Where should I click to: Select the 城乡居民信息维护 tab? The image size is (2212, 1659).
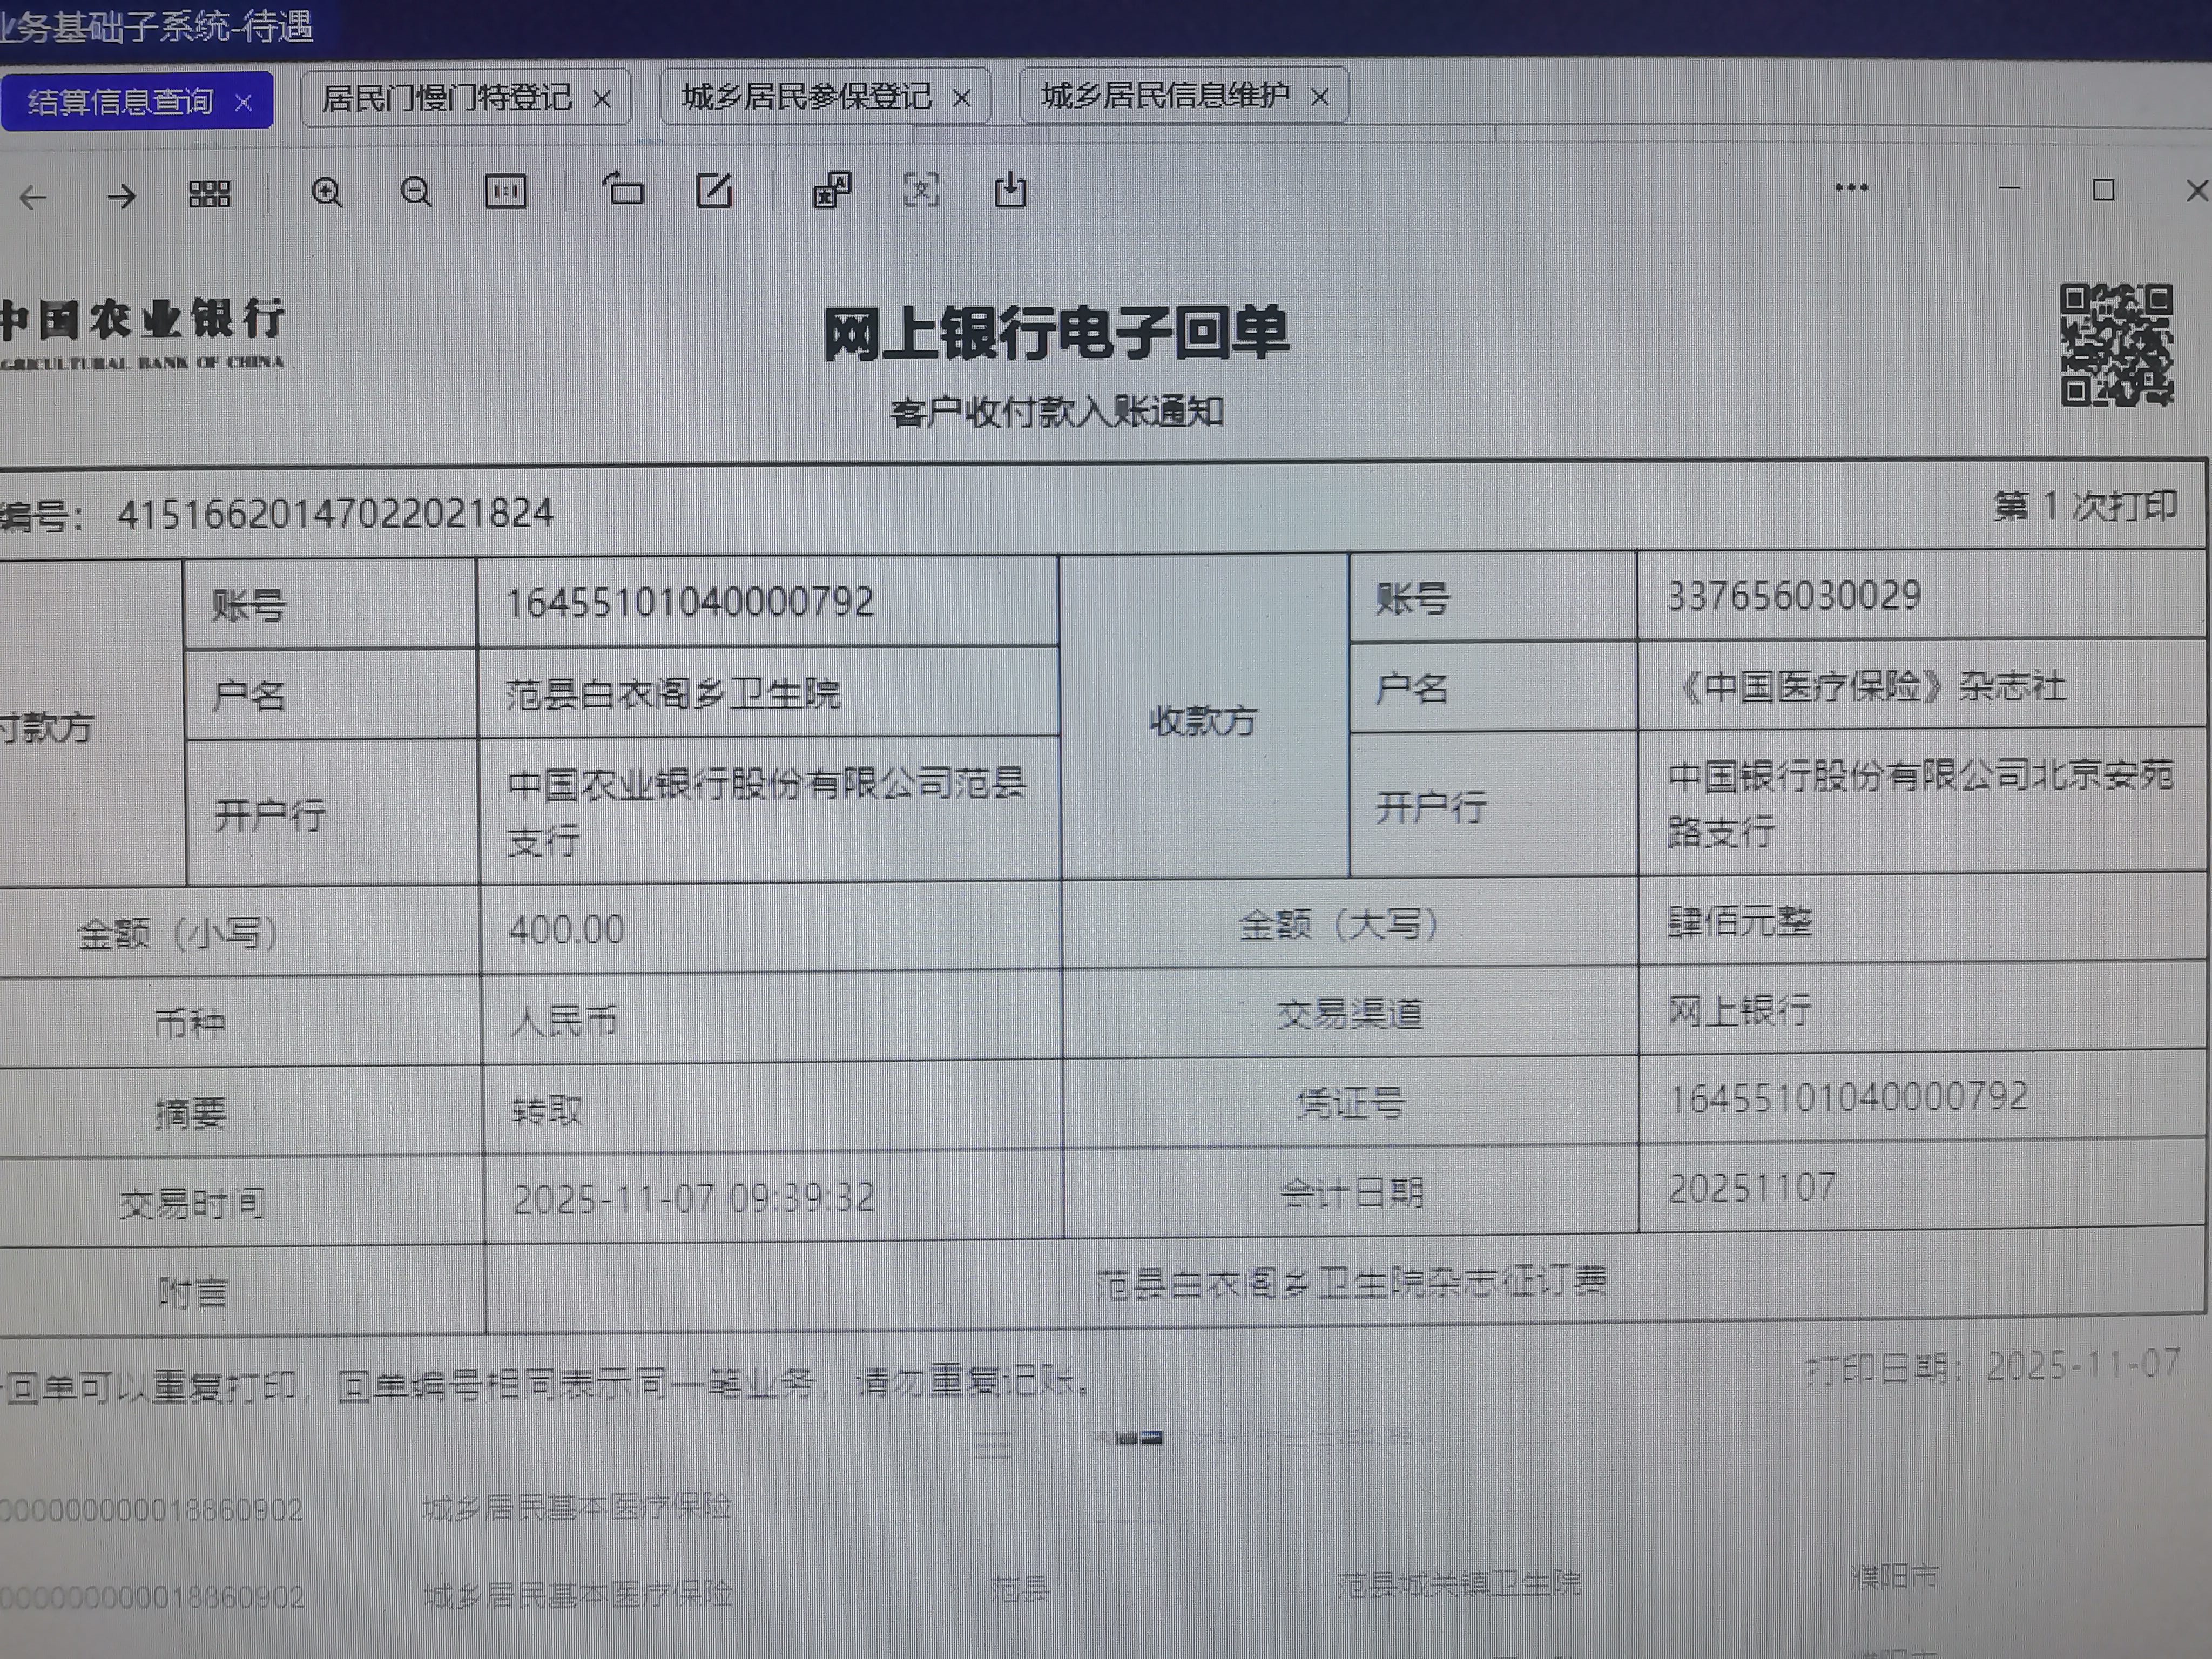(x=1165, y=96)
